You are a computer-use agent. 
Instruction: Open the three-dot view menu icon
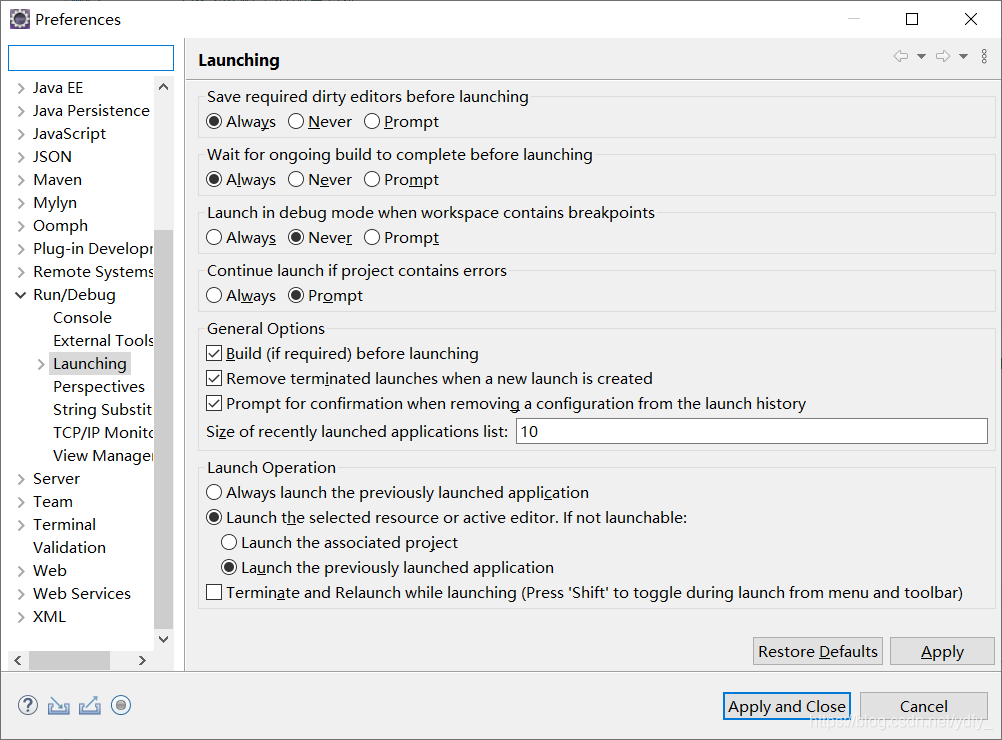point(984,56)
